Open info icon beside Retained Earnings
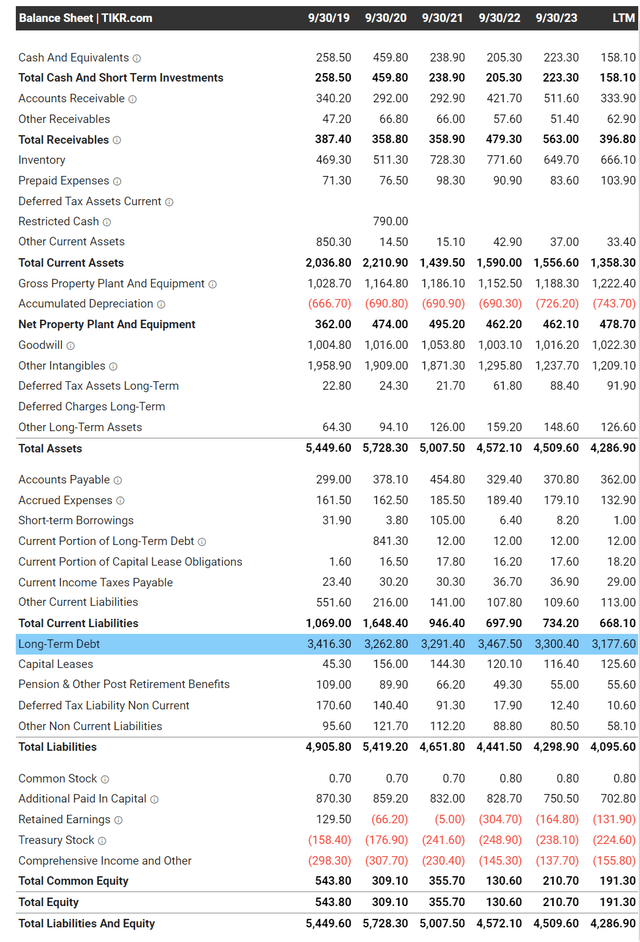The width and height of the screenshot is (640, 942). [x=118, y=820]
